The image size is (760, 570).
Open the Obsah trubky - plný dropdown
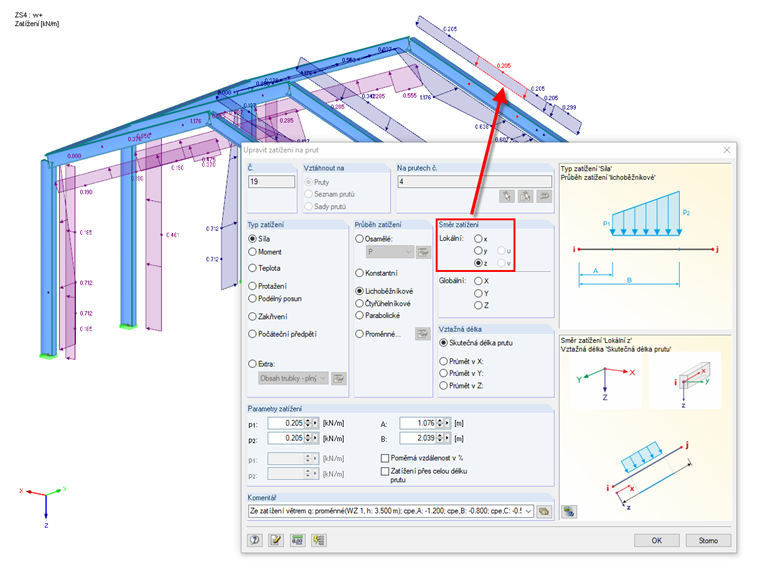pyautogui.click(x=323, y=379)
